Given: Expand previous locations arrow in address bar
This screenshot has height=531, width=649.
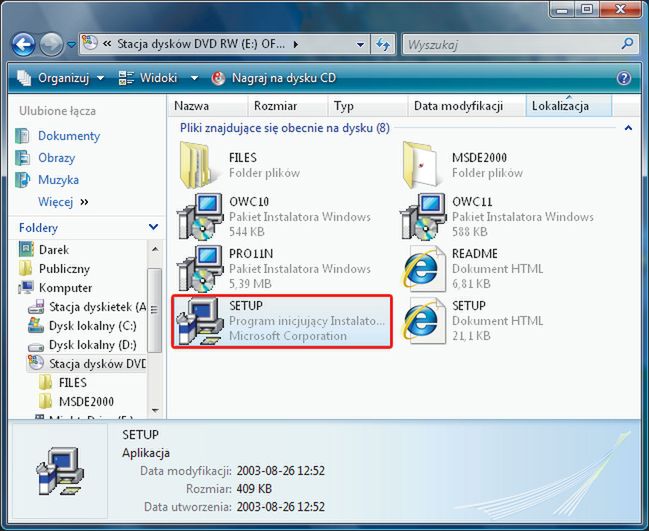Looking at the screenshot, I should (x=360, y=44).
